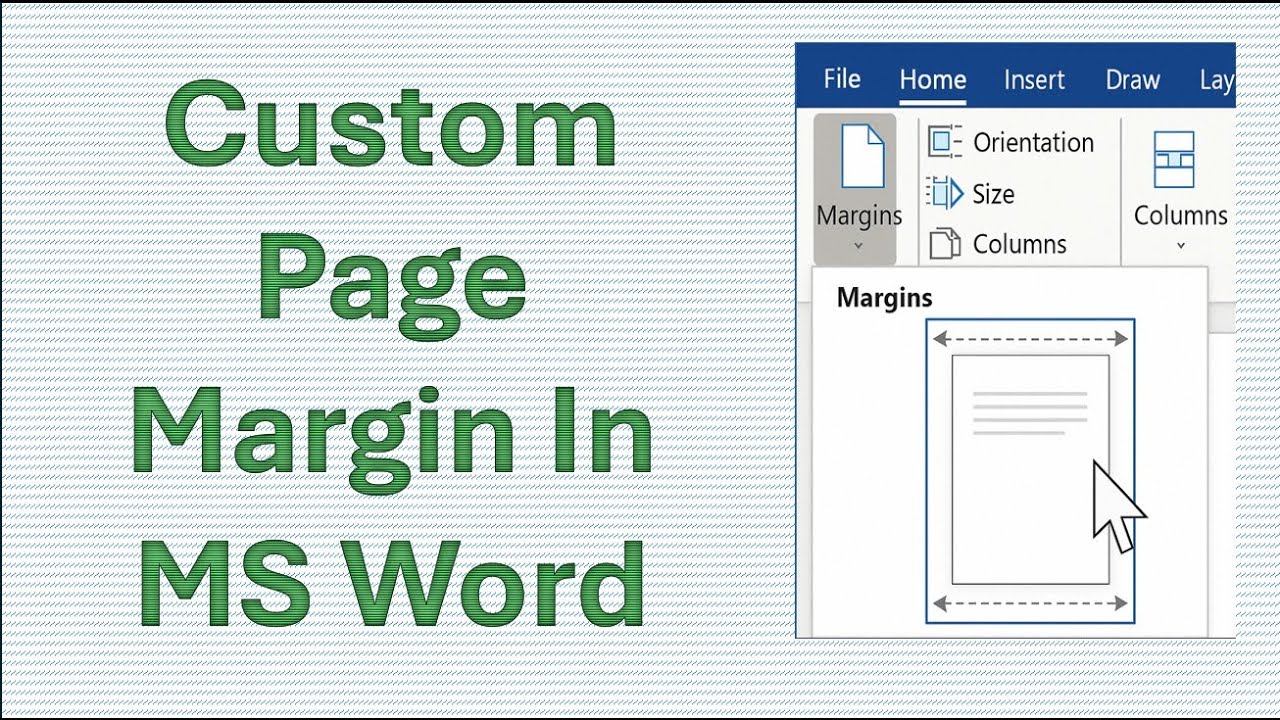The height and width of the screenshot is (720, 1280).
Task: Open the Insert tab
Action: pyautogui.click(x=1034, y=80)
